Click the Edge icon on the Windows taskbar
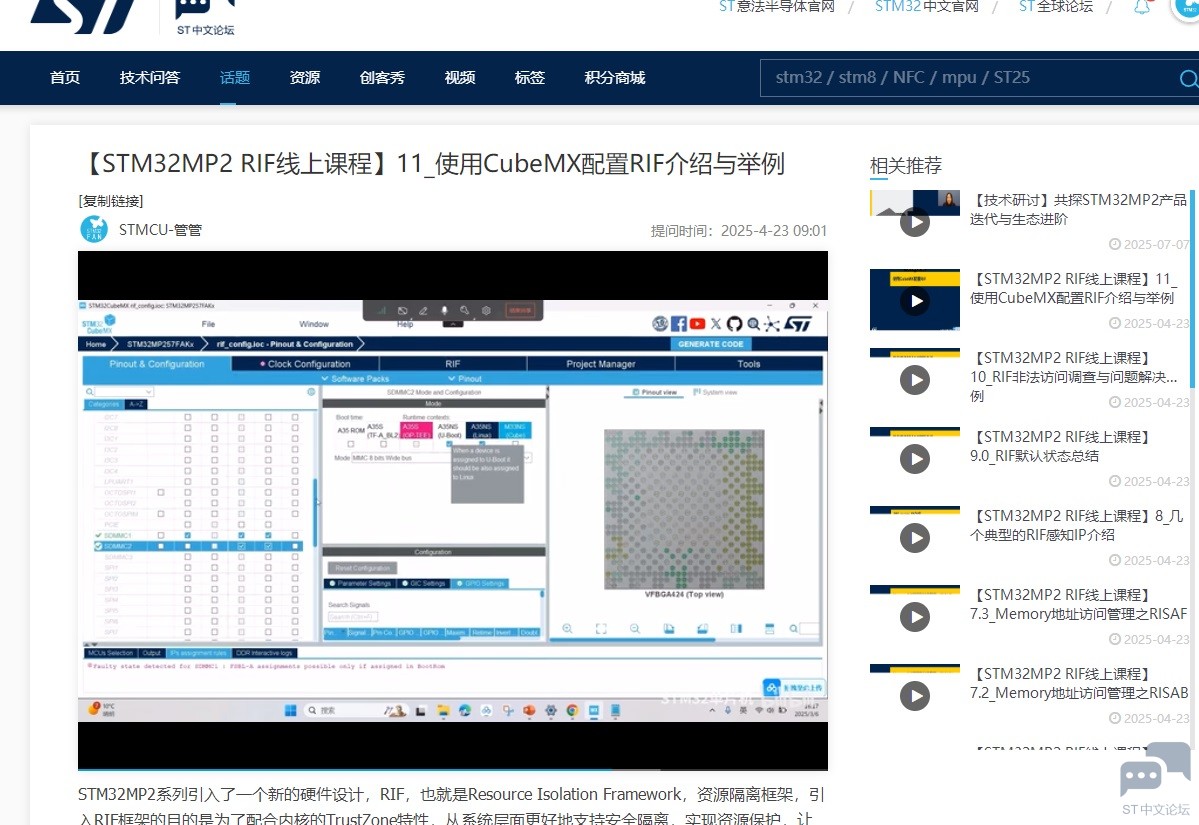Viewport: 1199px width, 825px height. pos(464,710)
